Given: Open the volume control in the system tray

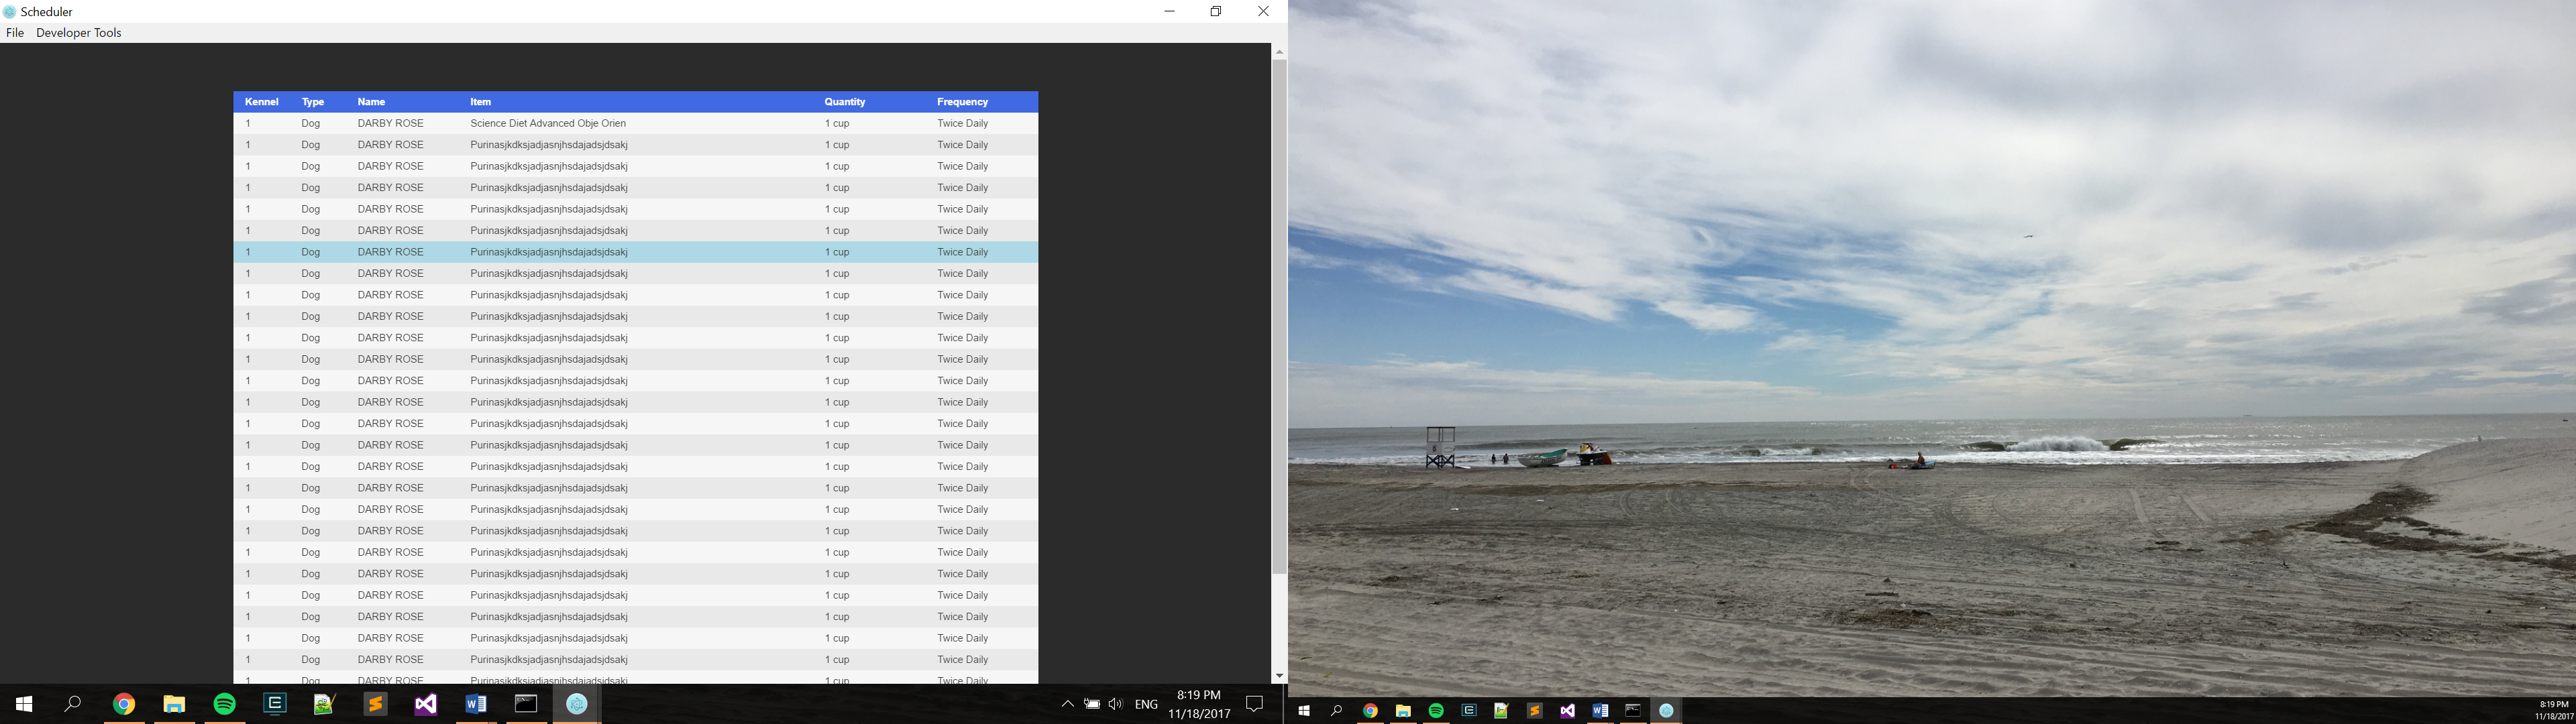Looking at the screenshot, I should tap(1116, 704).
